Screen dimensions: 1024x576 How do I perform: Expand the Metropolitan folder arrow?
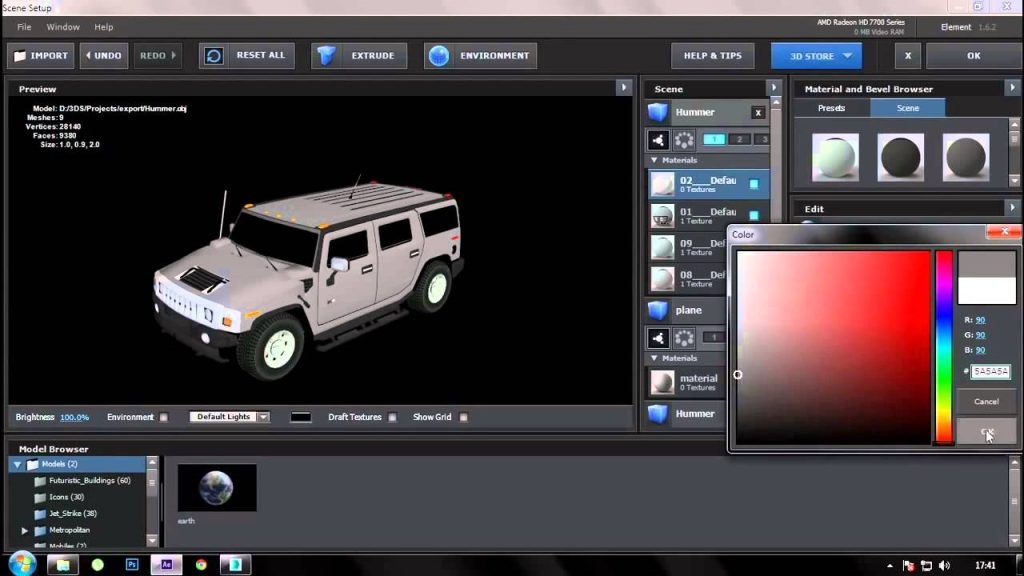[x=25, y=530]
